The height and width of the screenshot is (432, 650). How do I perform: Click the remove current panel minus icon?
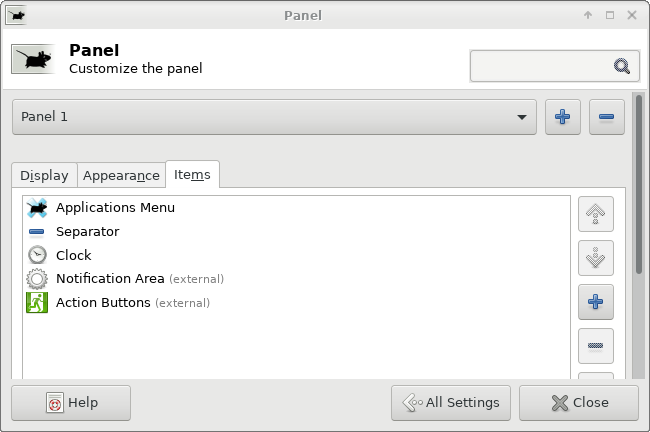pyautogui.click(x=606, y=117)
